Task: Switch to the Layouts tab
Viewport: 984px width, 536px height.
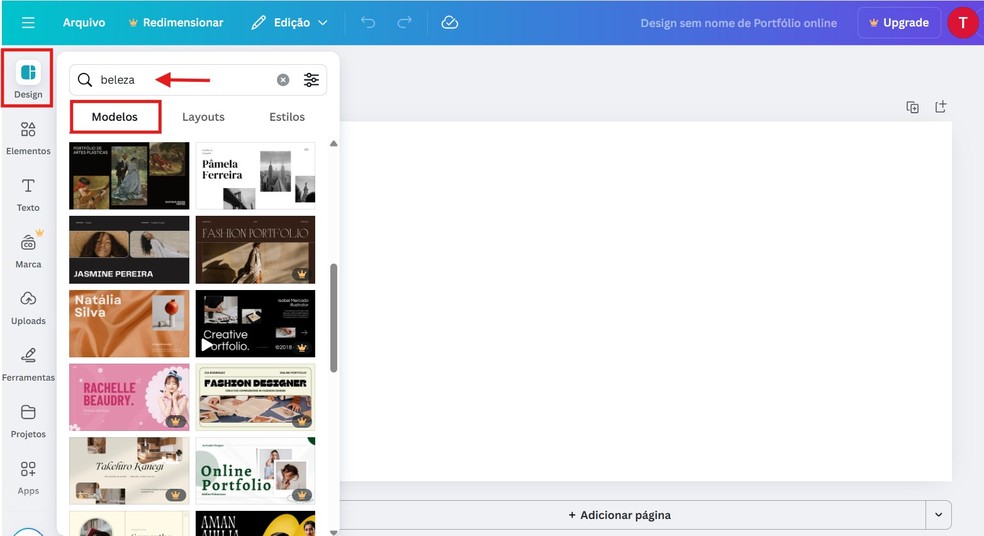Action: coord(203,117)
